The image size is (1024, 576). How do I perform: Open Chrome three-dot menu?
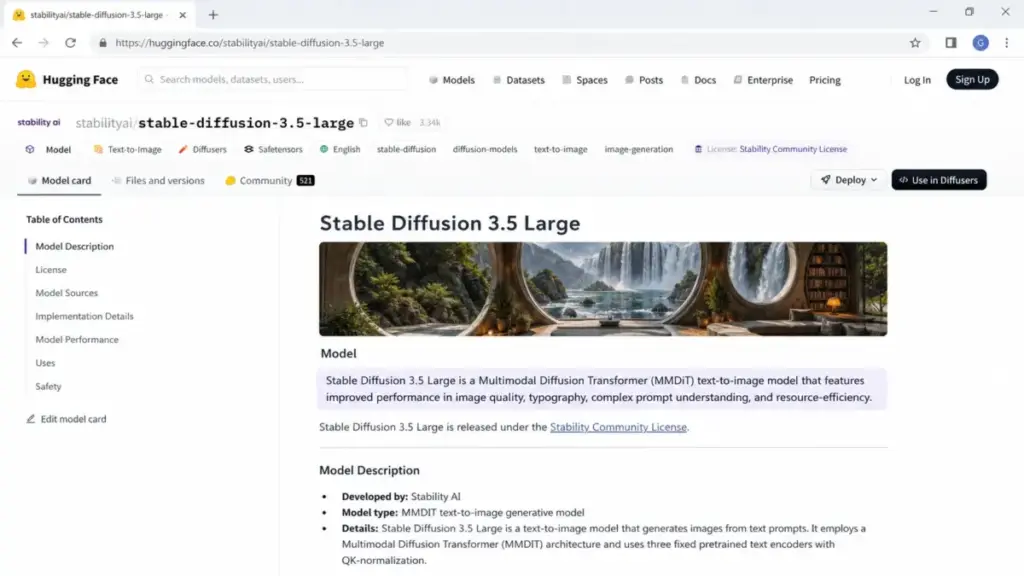point(1006,42)
